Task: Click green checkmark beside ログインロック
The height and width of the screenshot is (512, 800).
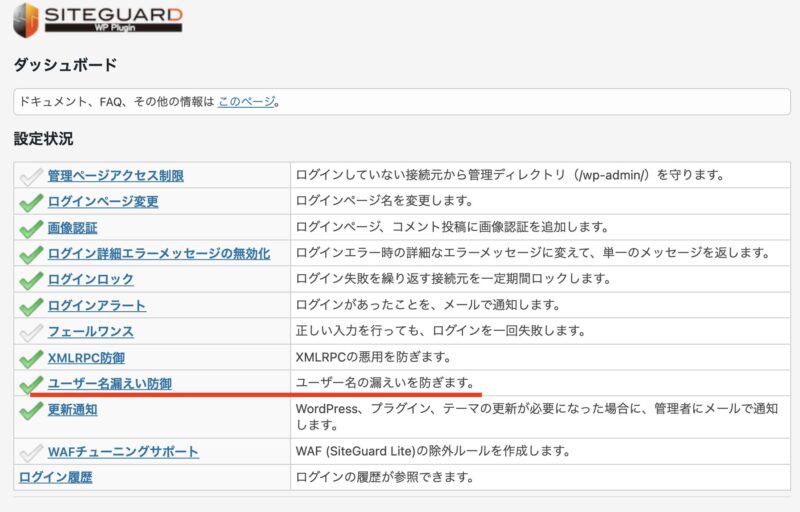Action: point(31,280)
